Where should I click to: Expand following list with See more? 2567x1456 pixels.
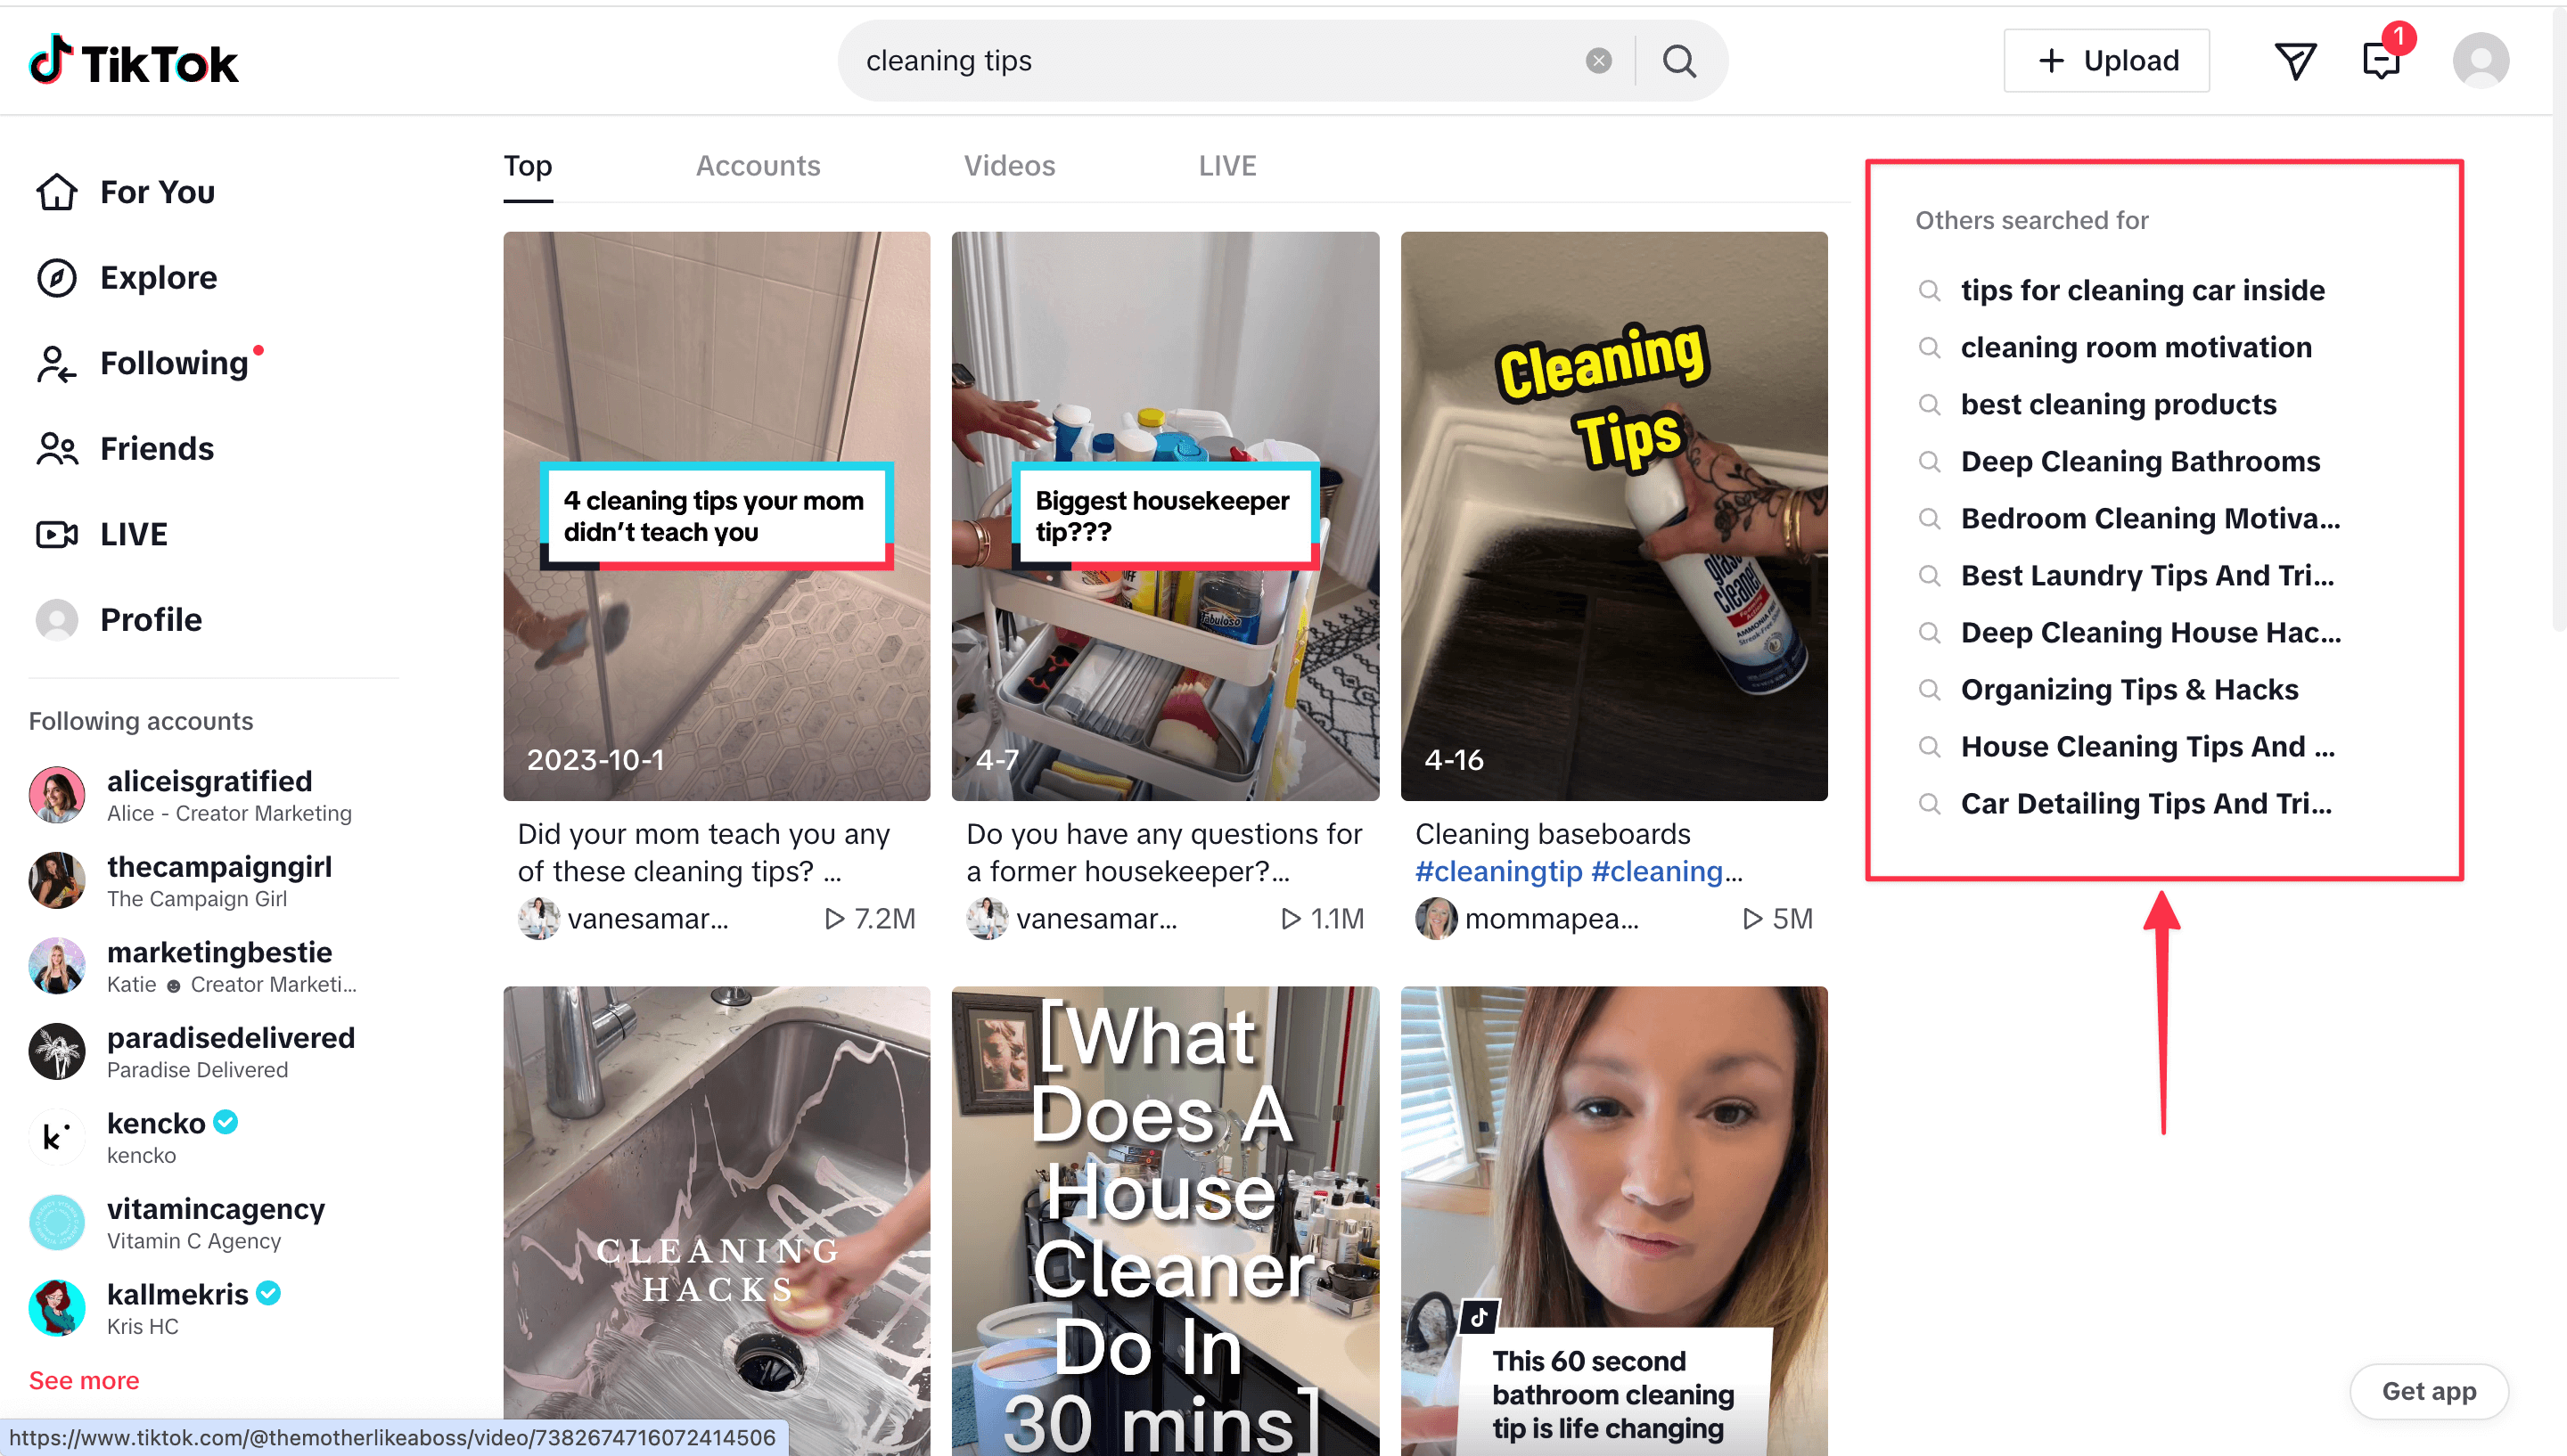(x=84, y=1380)
